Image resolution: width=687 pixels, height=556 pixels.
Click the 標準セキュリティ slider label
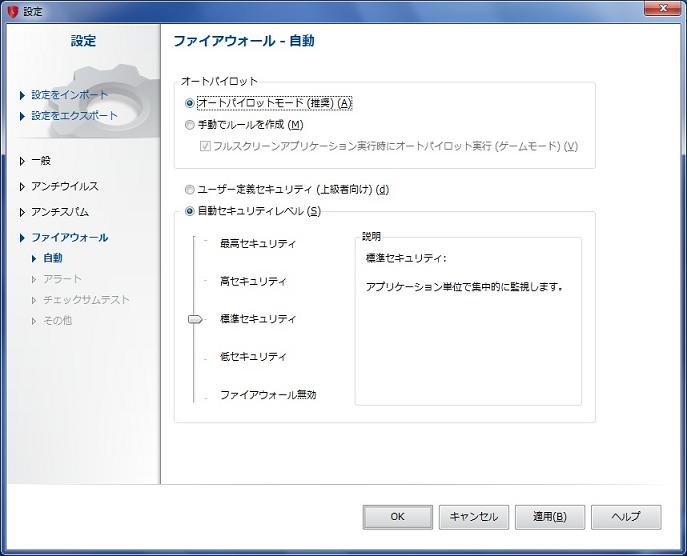[x=258, y=319]
